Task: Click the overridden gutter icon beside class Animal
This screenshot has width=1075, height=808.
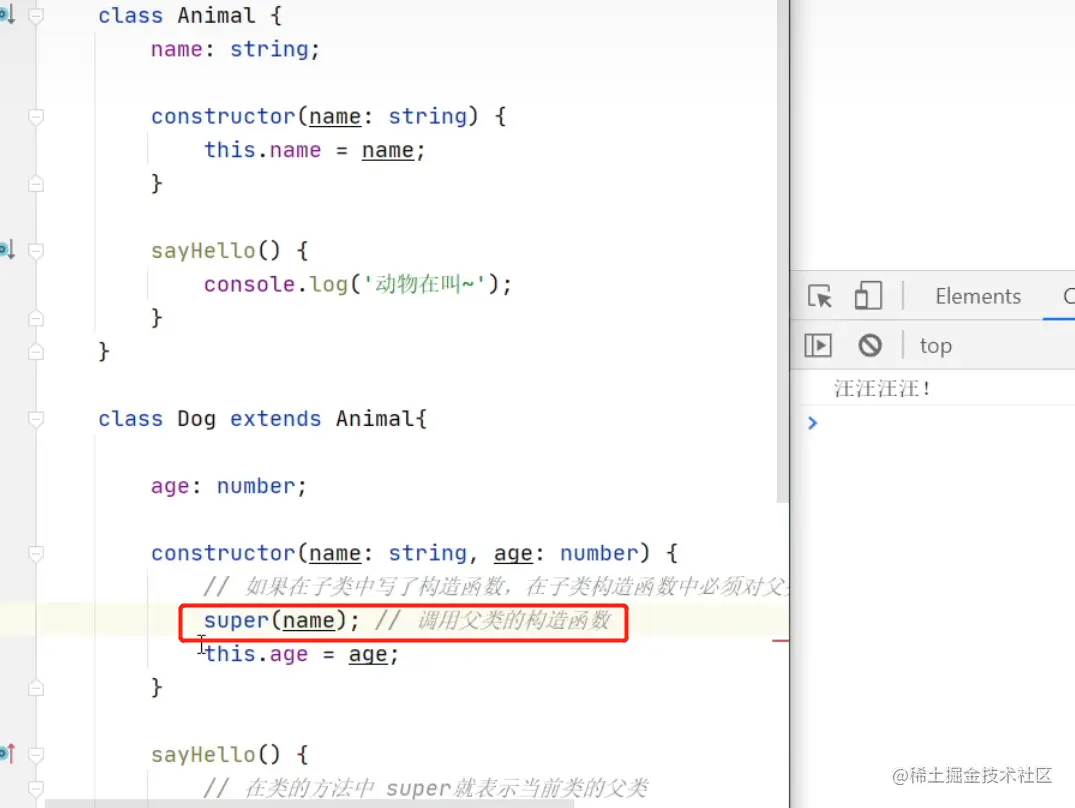Action: pyautogui.click(x=8, y=14)
